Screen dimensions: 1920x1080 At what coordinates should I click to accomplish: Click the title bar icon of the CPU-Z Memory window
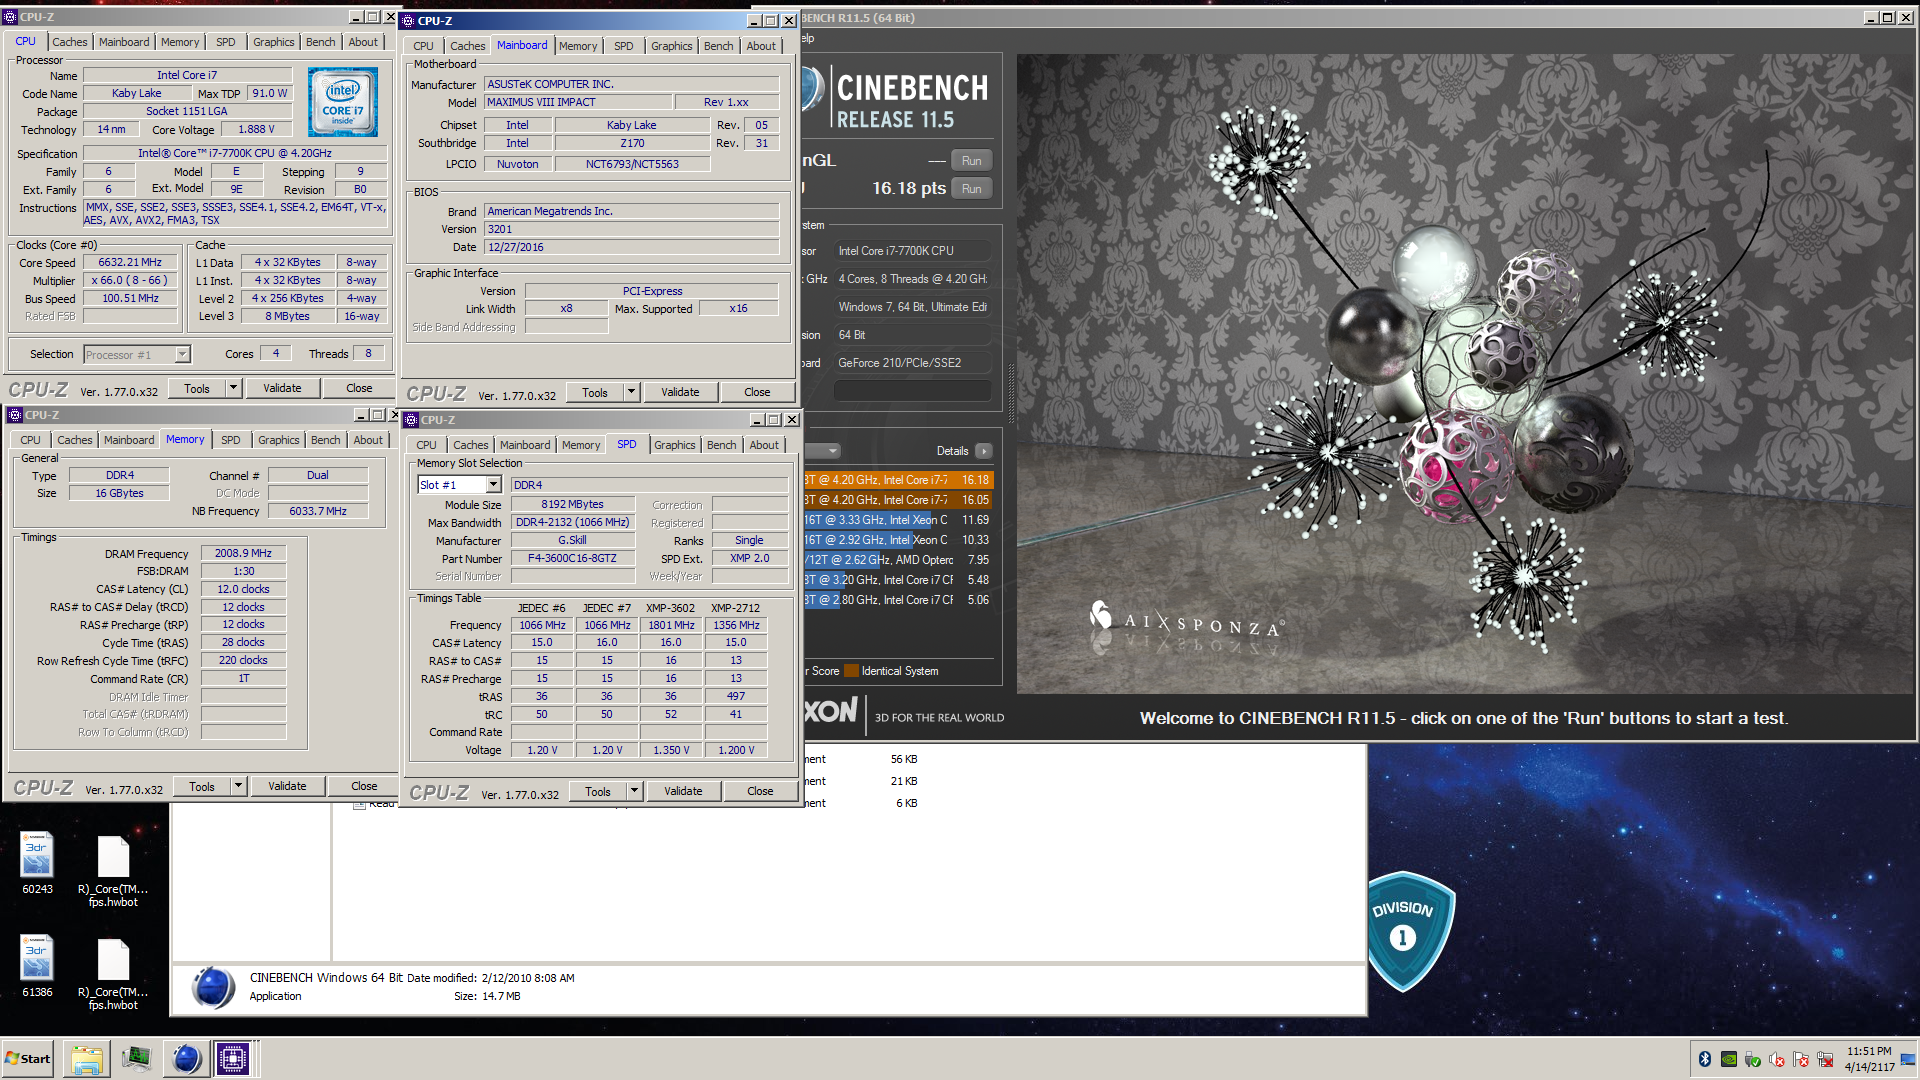pos(15,415)
